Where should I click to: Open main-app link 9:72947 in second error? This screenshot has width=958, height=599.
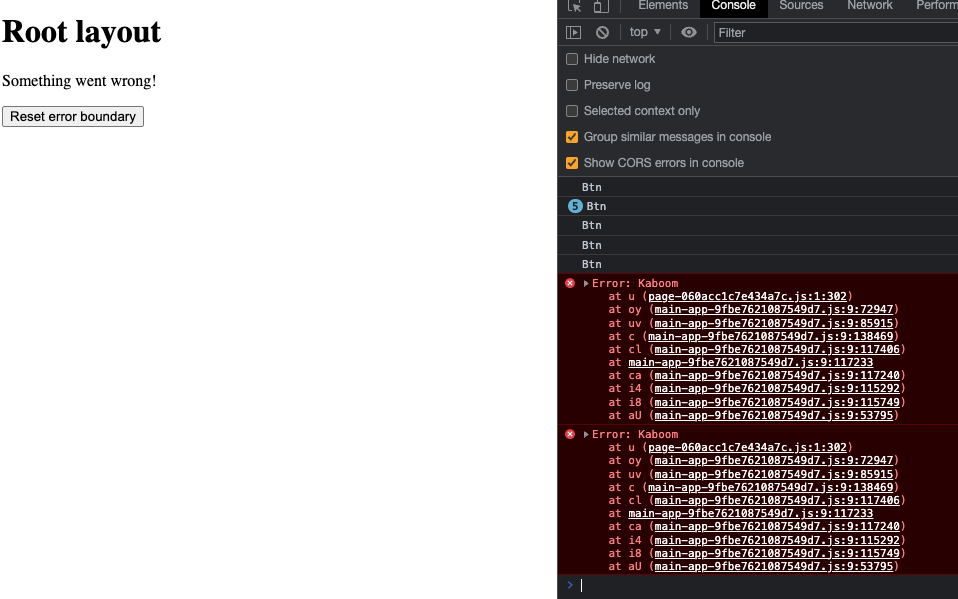click(773, 460)
